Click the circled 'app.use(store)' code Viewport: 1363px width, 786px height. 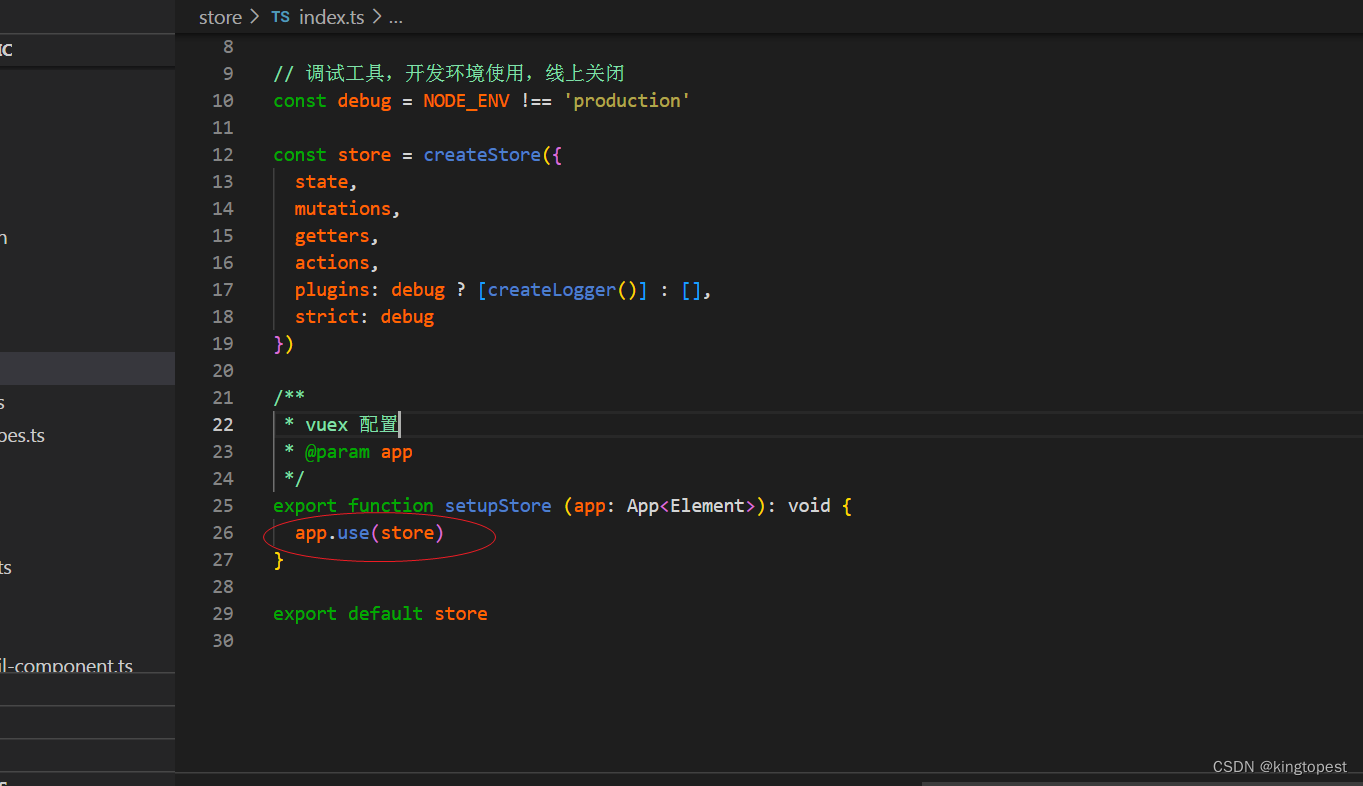(x=369, y=532)
